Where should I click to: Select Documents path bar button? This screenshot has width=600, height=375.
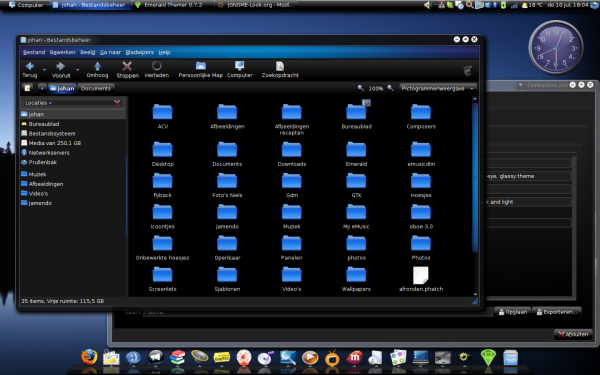(96, 88)
